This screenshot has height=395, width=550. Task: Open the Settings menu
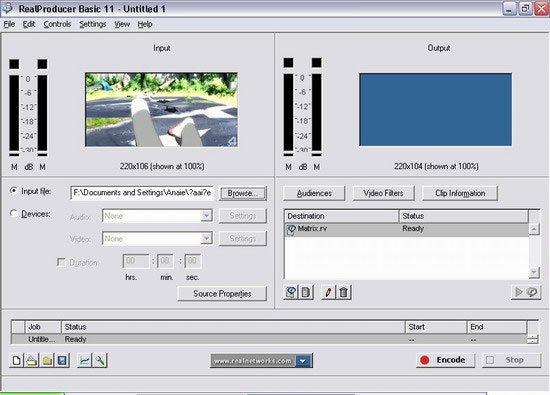pos(93,24)
